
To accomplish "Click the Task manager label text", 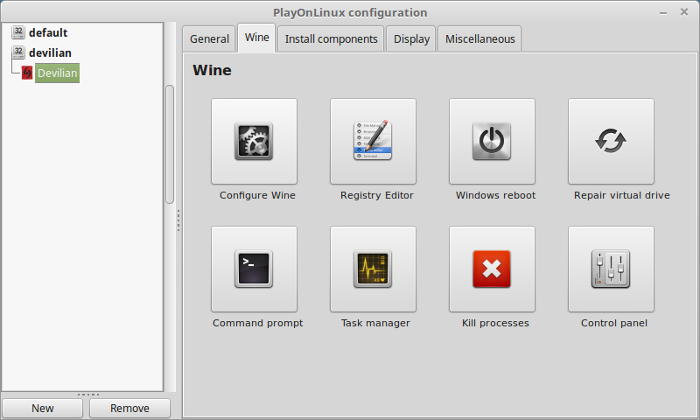I will point(375,323).
